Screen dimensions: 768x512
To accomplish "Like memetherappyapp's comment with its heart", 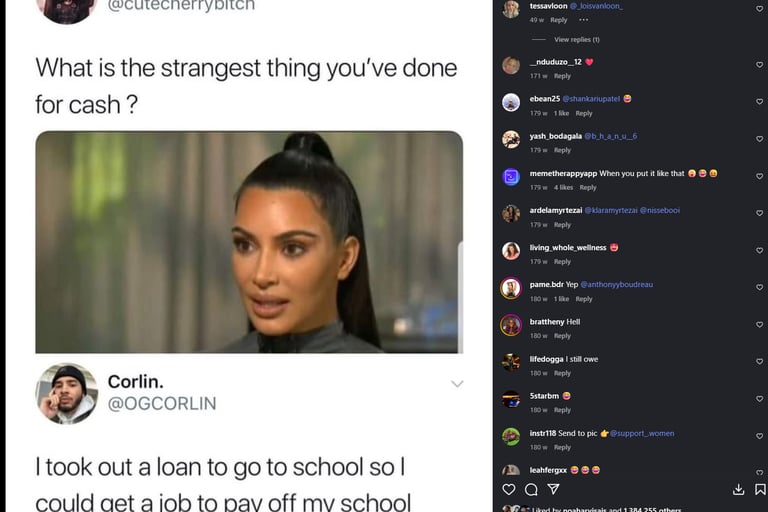I will point(759,176).
